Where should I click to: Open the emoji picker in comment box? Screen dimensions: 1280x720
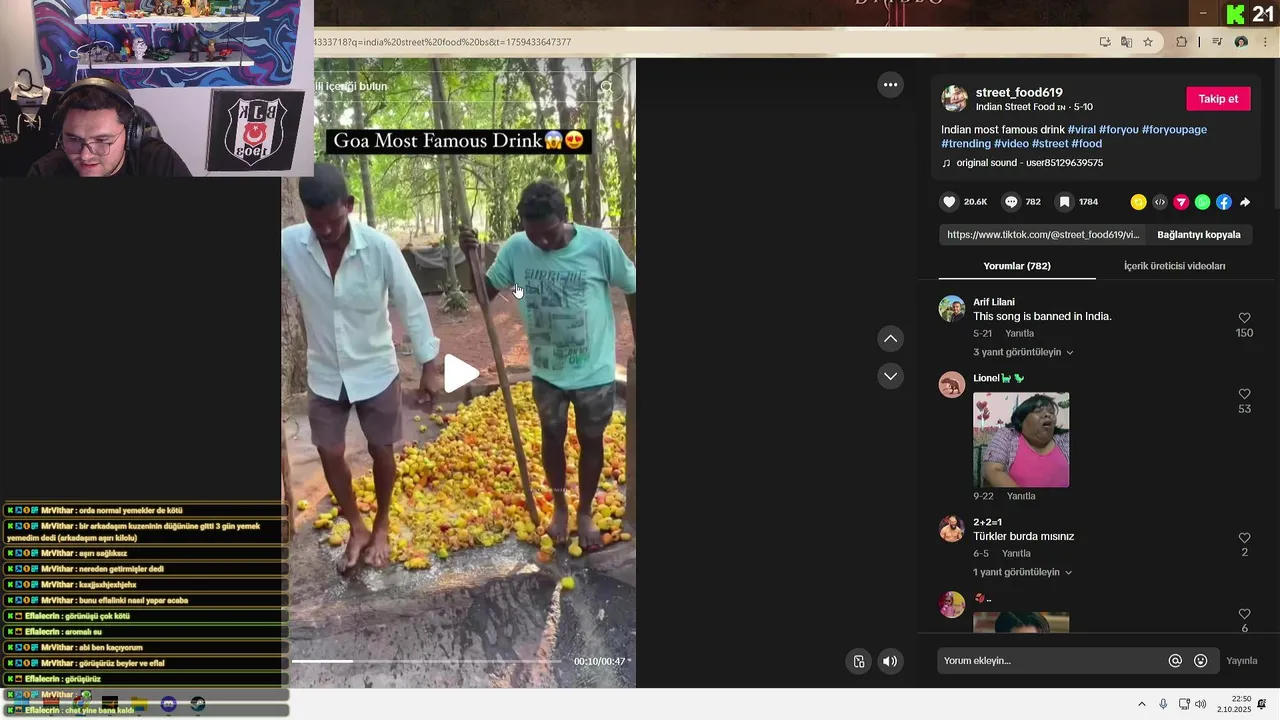(x=1201, y=661)
